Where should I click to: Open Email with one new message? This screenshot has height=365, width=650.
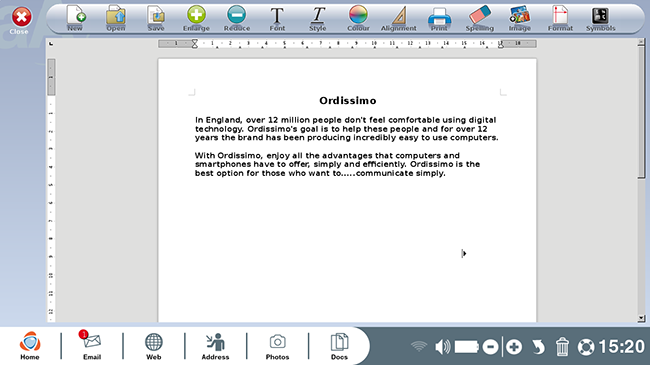pos(92,346)
